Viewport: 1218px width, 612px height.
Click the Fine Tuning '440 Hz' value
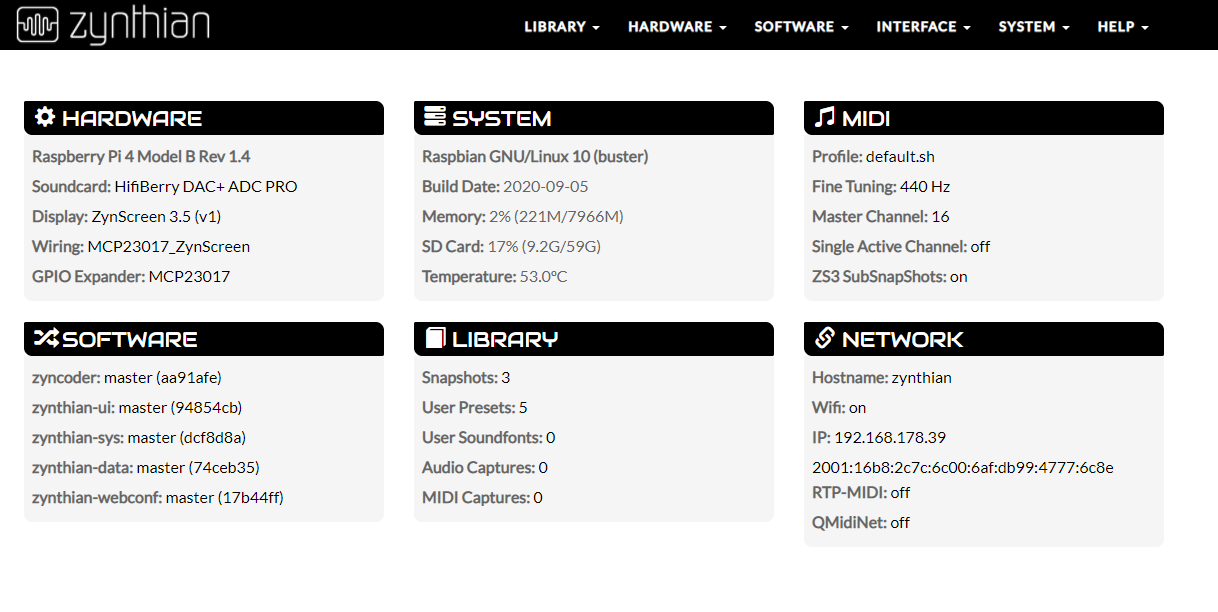pos(925,186)
